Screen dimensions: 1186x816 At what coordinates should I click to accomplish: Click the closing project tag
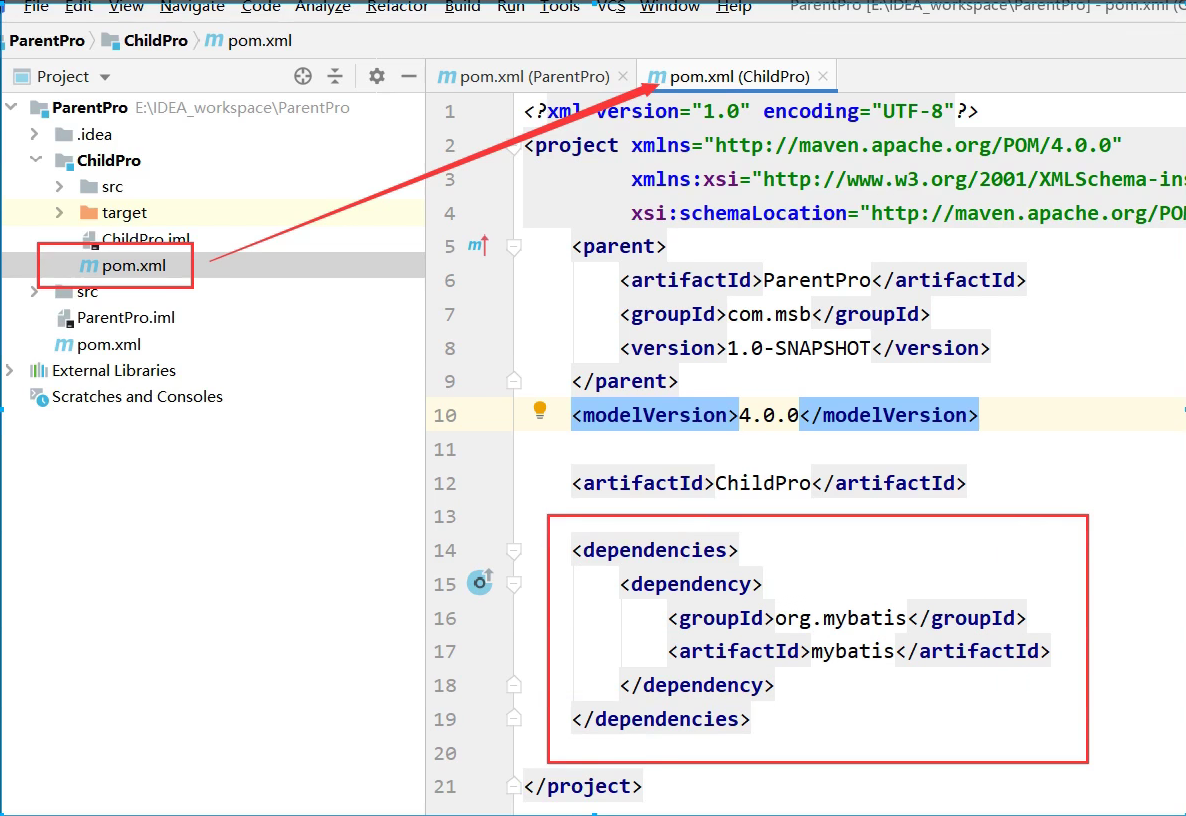(x=582, y=787)
